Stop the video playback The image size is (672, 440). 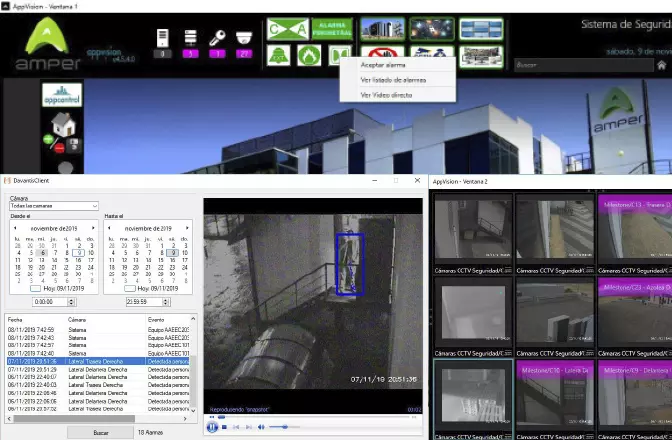[224, 427]
